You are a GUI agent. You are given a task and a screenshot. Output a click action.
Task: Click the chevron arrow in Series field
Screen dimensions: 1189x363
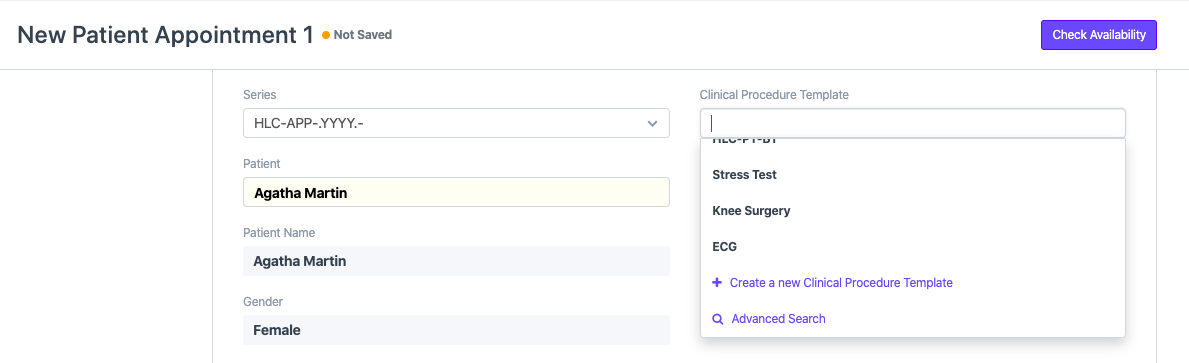[651, 124]
